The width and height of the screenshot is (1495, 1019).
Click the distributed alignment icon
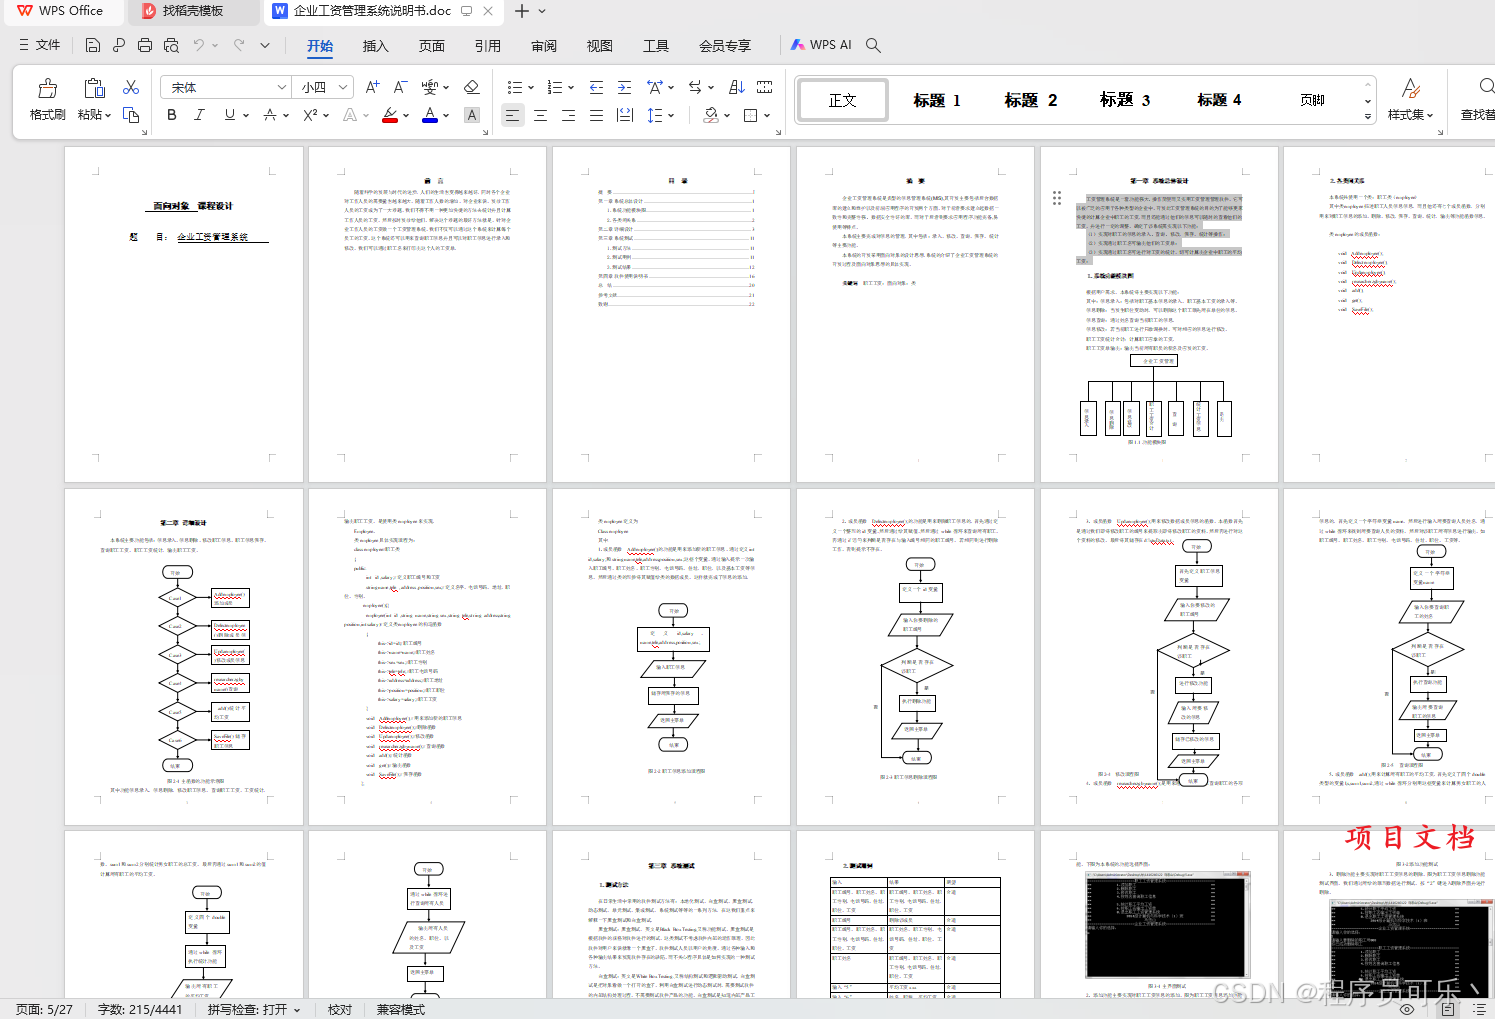pos(625,115)
